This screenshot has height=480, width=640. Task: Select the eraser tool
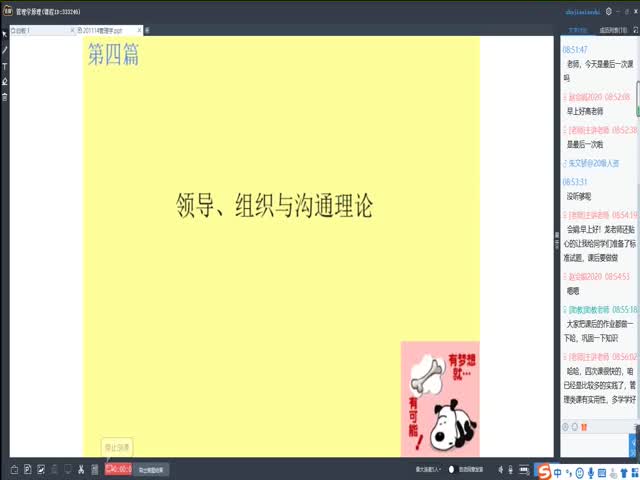tap(4, 82)
